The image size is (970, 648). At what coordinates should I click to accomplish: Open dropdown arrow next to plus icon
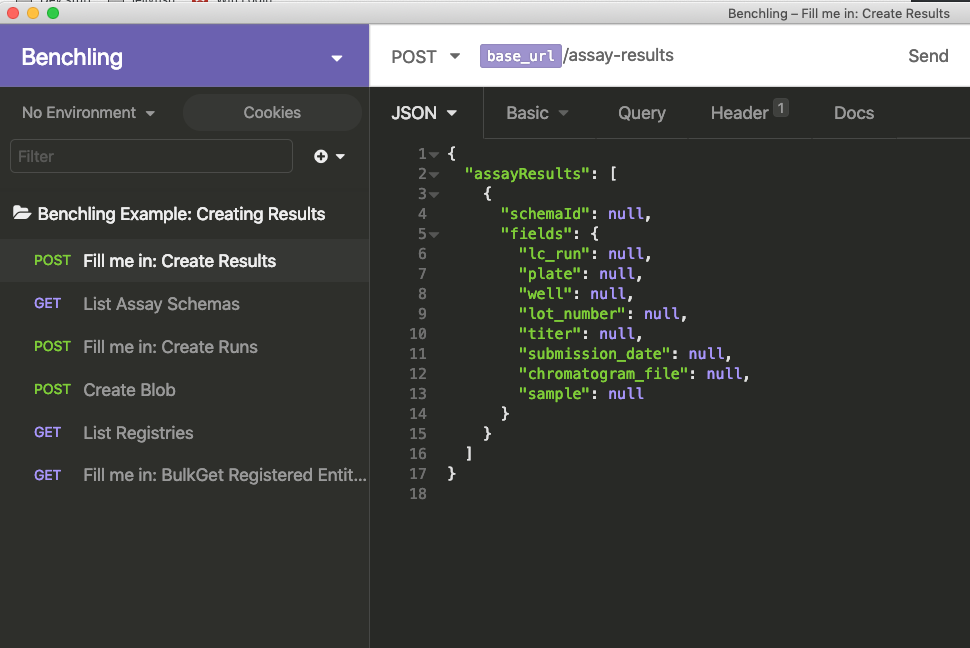tap(340, 157)
